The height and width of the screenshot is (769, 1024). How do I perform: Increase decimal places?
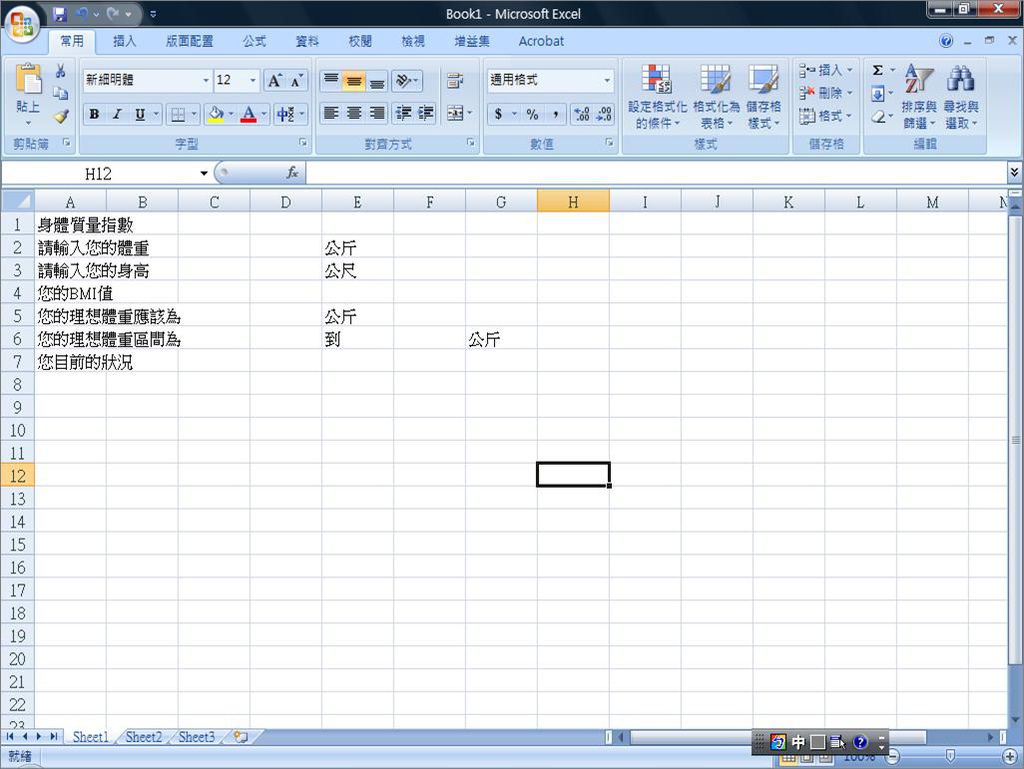pos(581,115)
